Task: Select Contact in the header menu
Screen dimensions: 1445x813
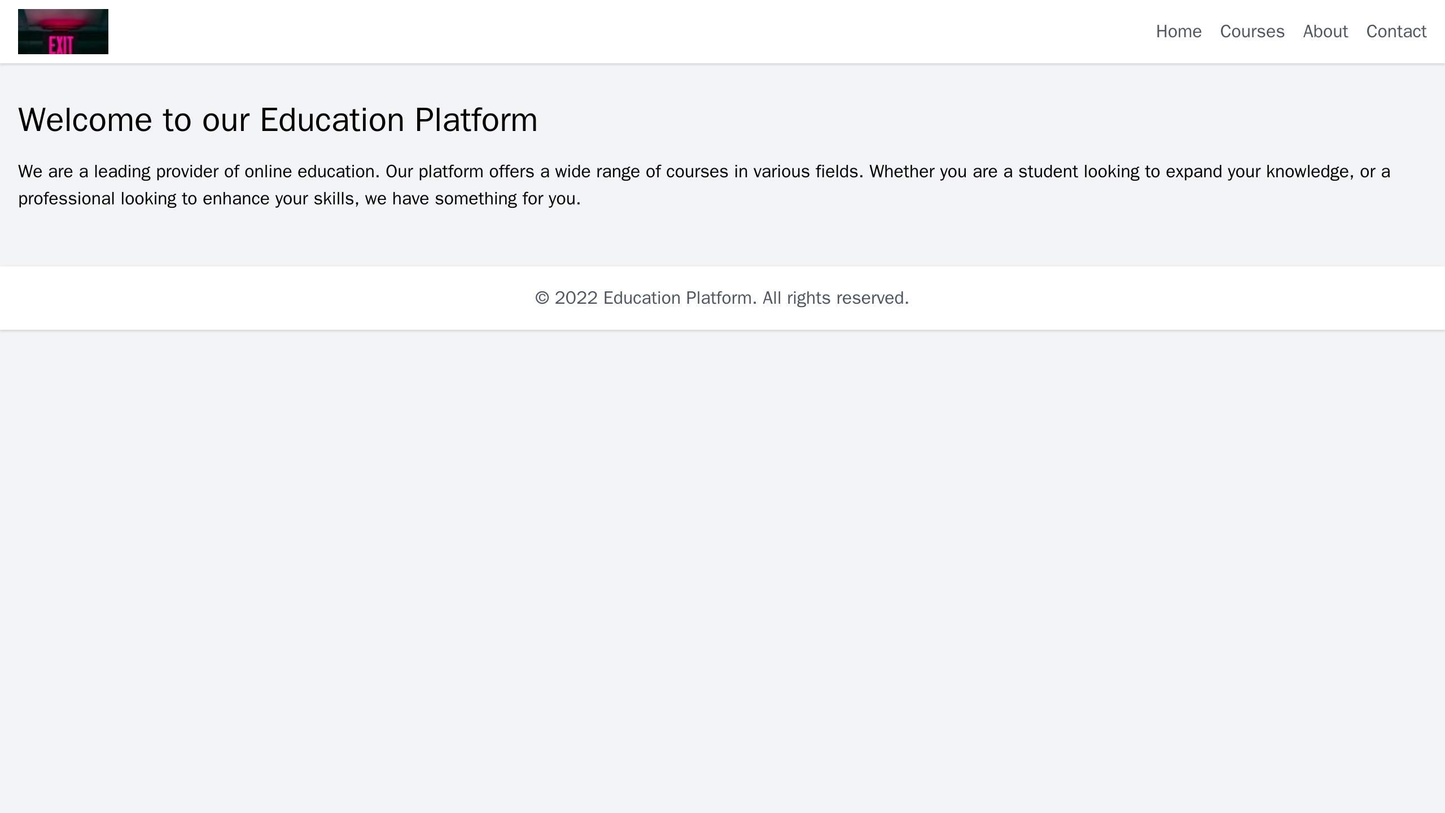Action: click(1396, 31)
